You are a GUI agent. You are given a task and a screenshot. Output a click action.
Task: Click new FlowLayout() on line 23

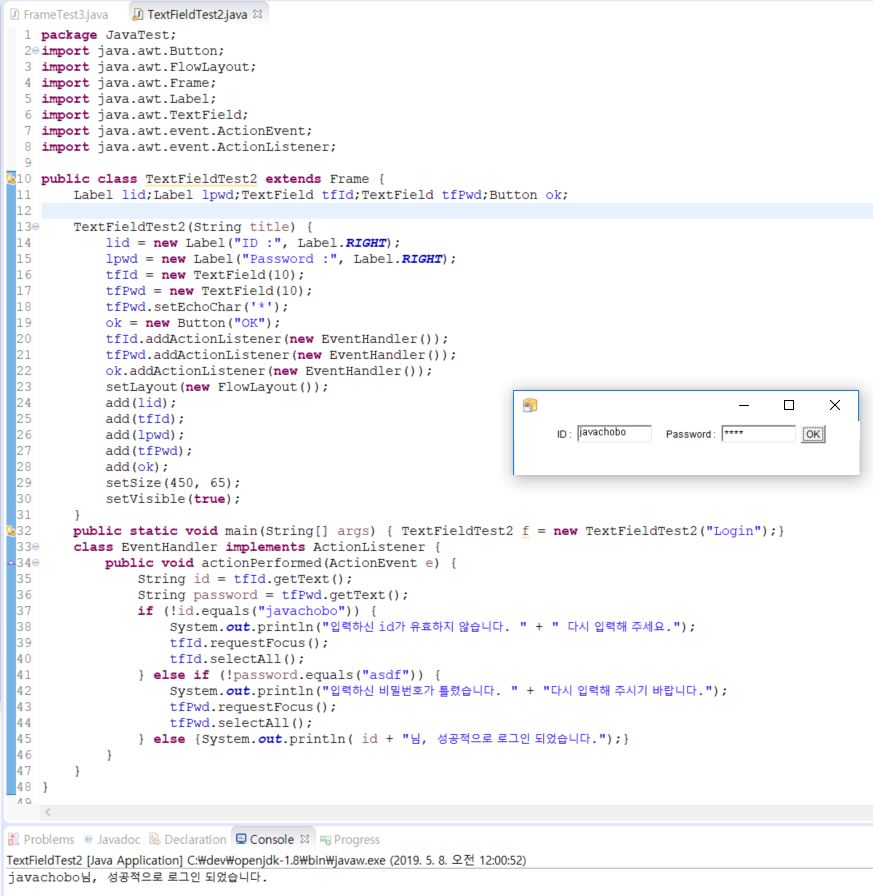click(253, 387)
